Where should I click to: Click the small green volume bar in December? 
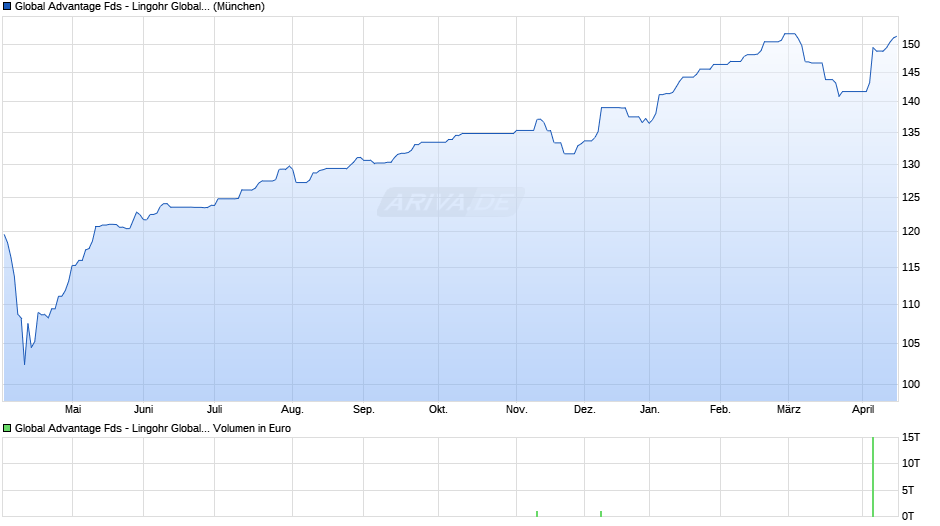click(601, 514)
